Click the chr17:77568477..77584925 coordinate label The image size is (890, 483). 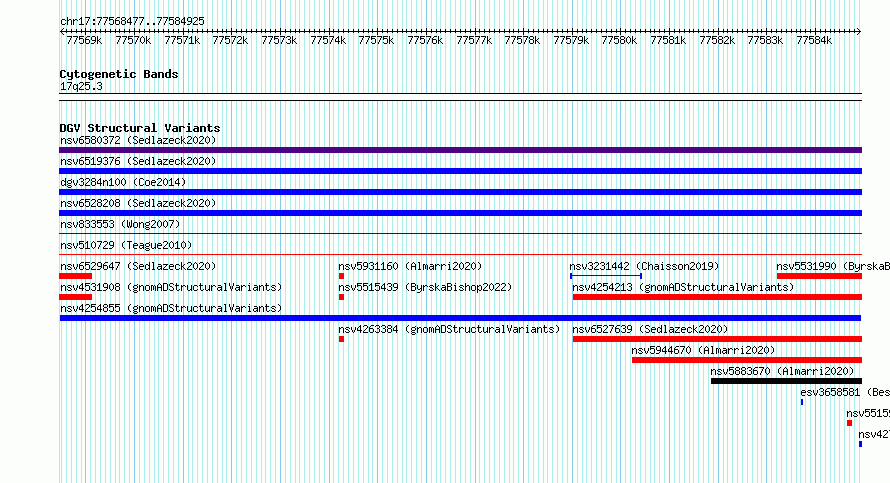coord(132,21)
